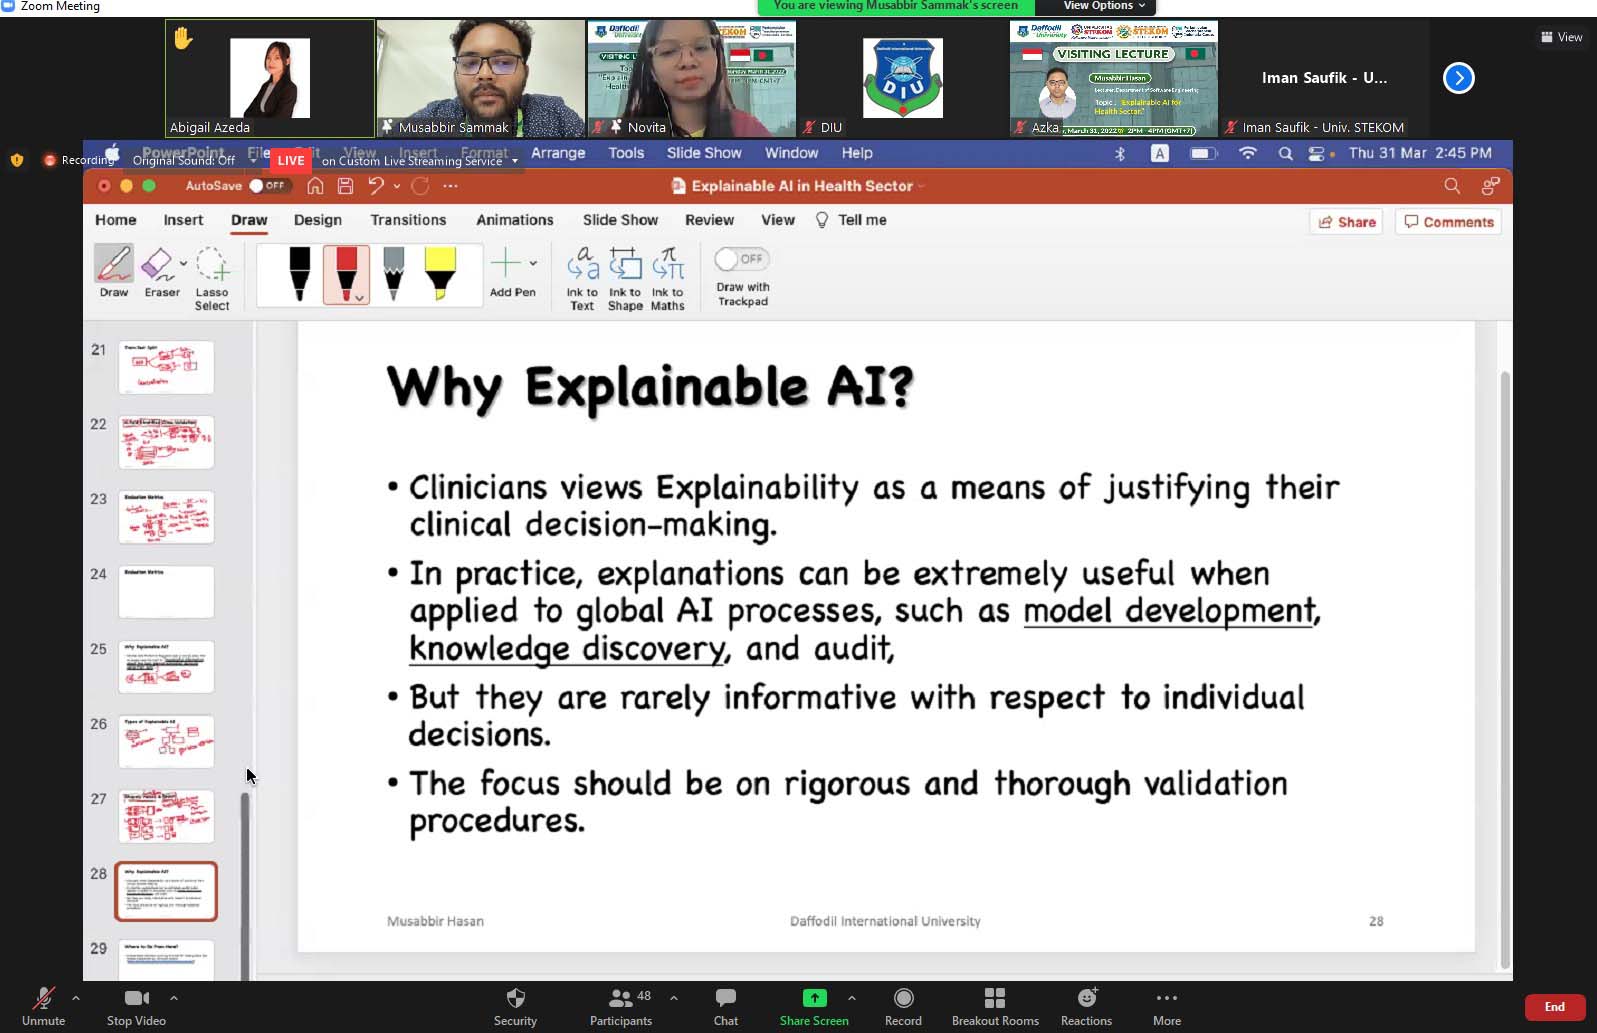The width and height of the screenshot is (1597, 1033).
Task: Click the red End meeting button
Action: click(1555, 1007)
